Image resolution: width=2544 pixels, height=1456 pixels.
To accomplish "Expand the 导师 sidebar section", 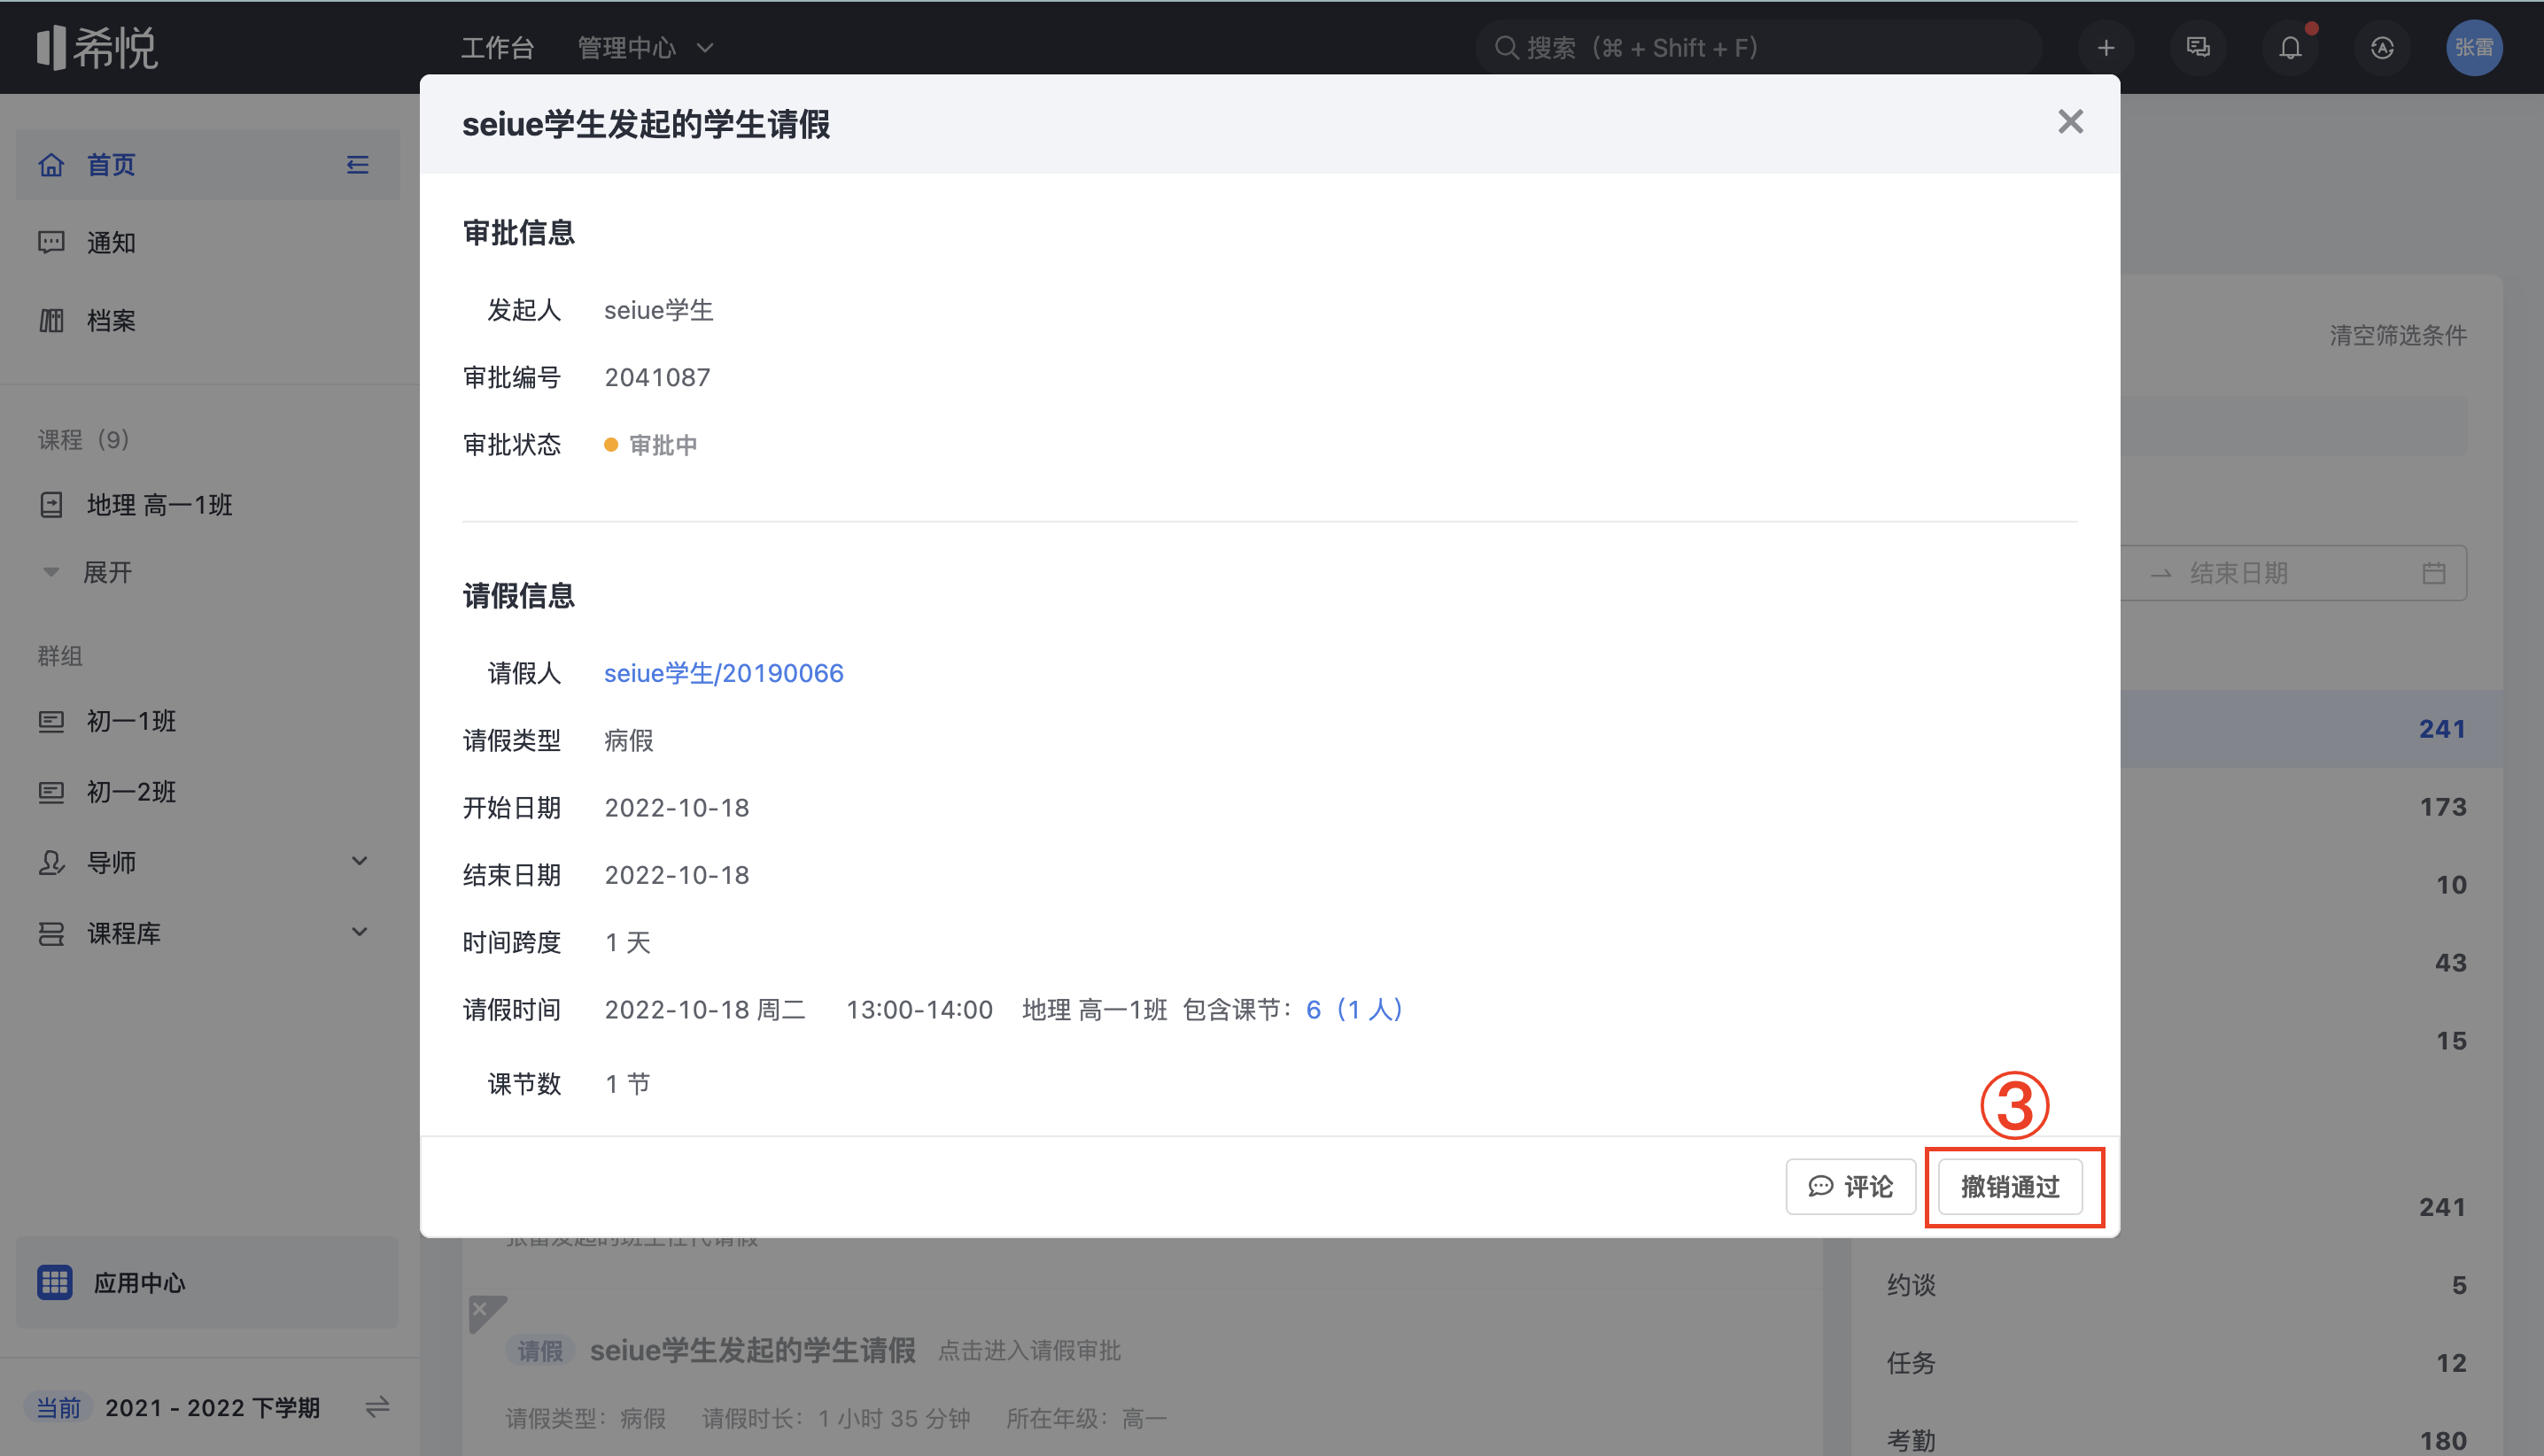I will click(359, 862).
